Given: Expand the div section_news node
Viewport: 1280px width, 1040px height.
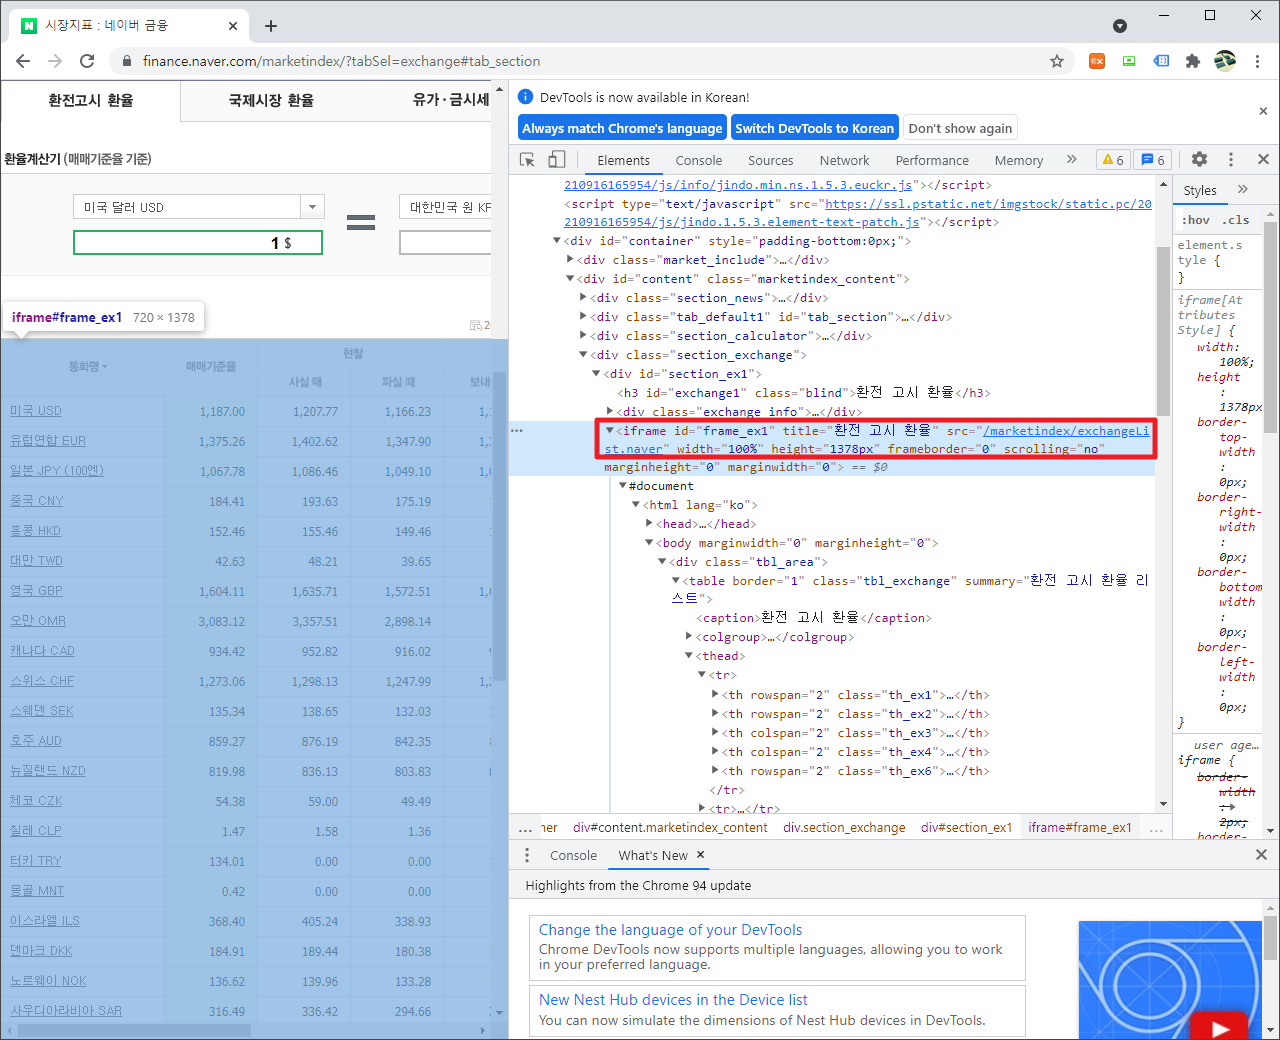Looking at the screenshot, I should coord(583,298).
